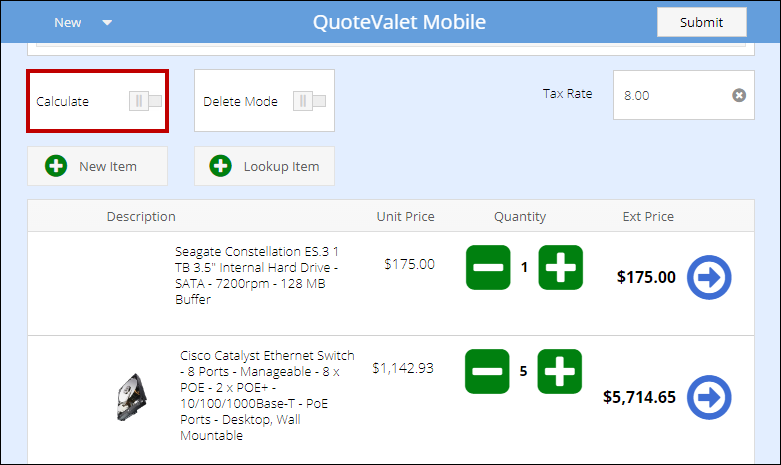Expand the New dropdown arrow
The width and height of the screenshot is (781, 465).
coord(107,22)
